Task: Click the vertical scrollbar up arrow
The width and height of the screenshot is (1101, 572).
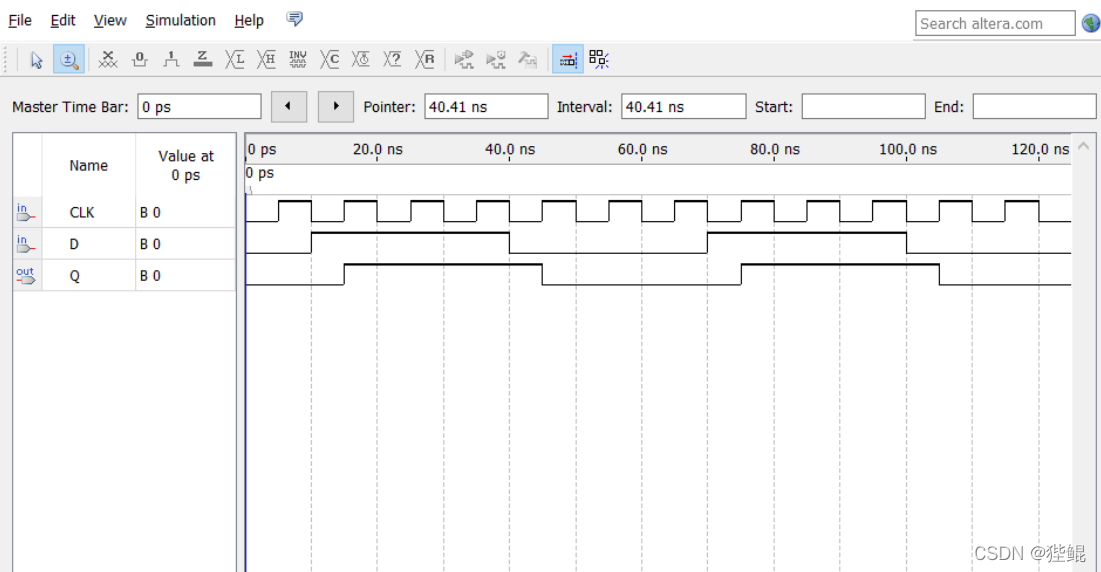Action: 1083,146
